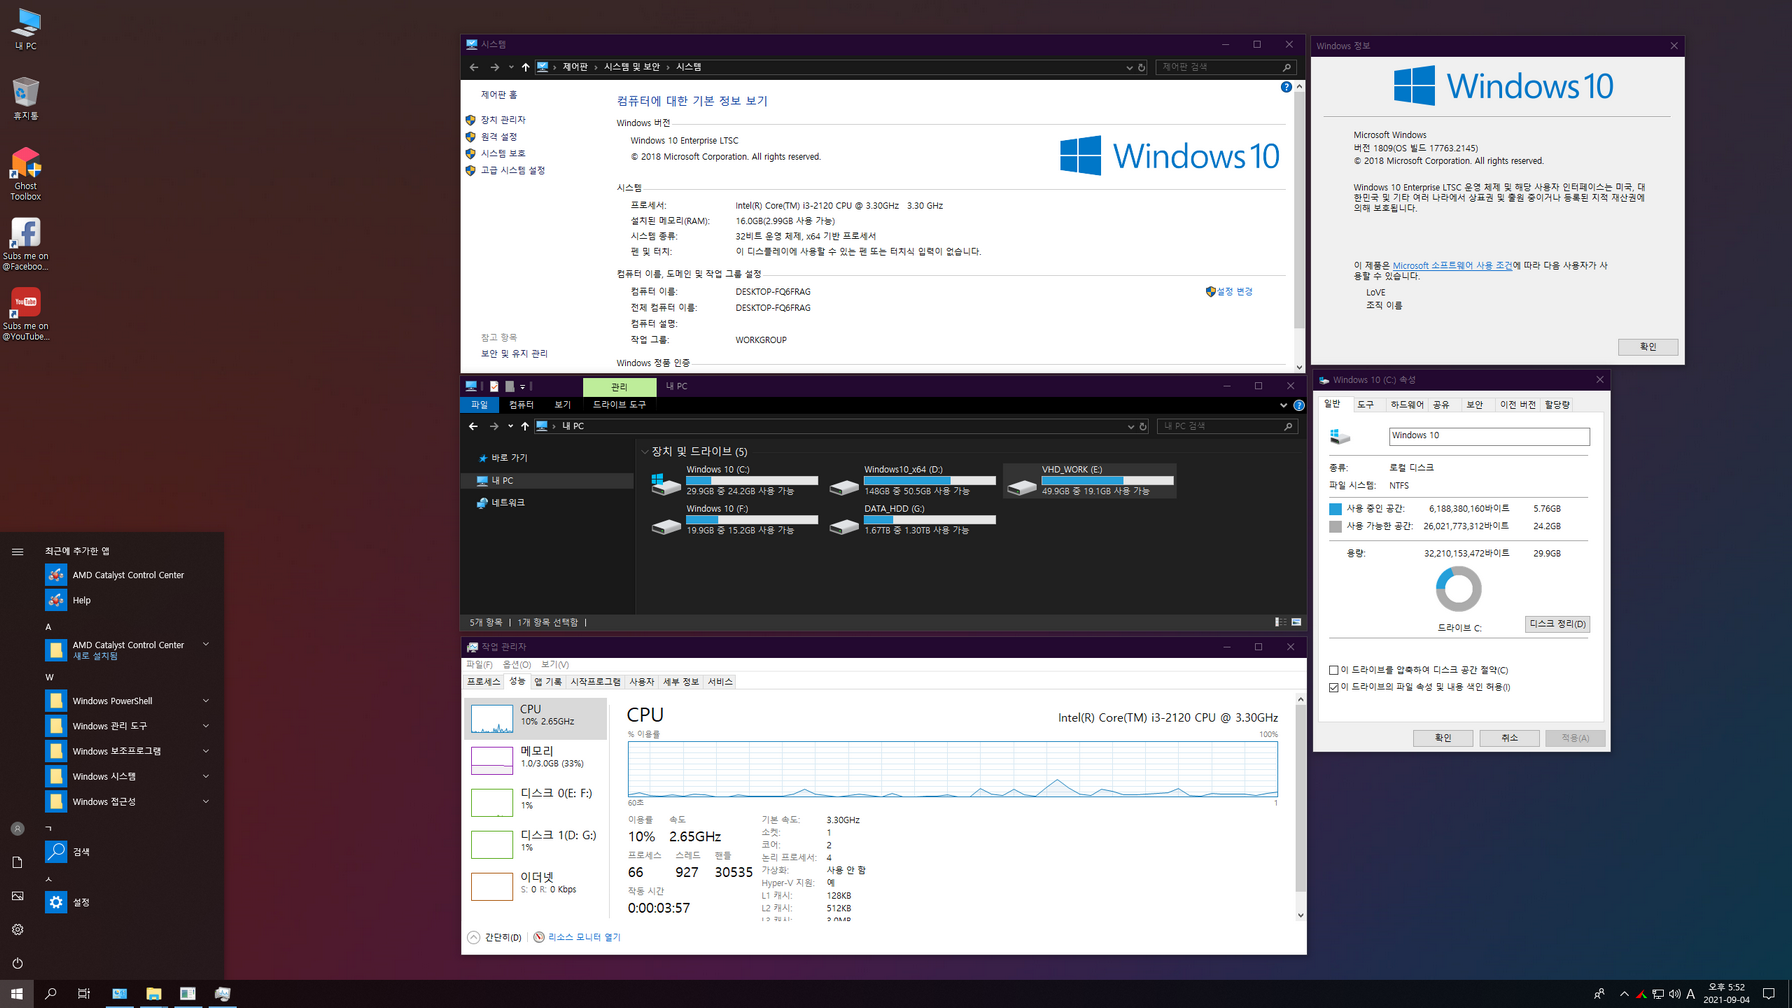This screenshot has height=1008, width=1792.
Task: Click 디스크 정리(D) button
Action: (x=1557, y=624)
